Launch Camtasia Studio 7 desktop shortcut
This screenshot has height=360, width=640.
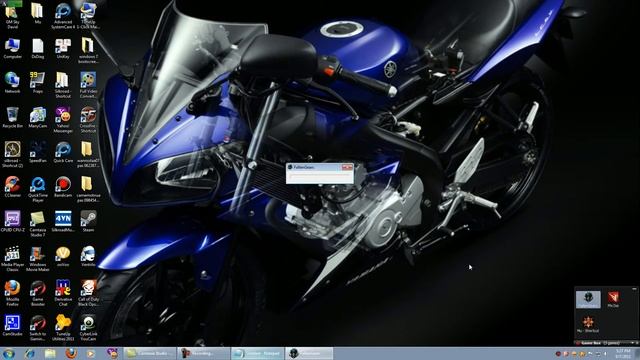pos(38,224)
